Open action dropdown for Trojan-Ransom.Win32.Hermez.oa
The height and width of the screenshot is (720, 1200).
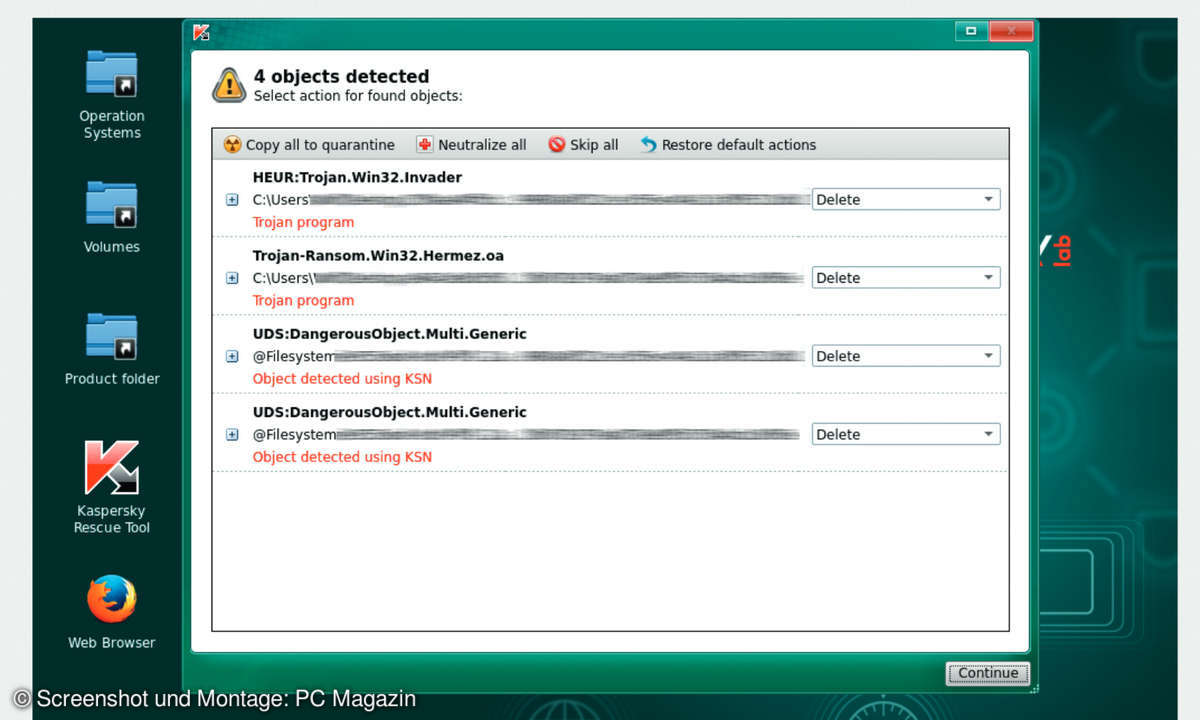pyautogui.click(x=906, y=277)
